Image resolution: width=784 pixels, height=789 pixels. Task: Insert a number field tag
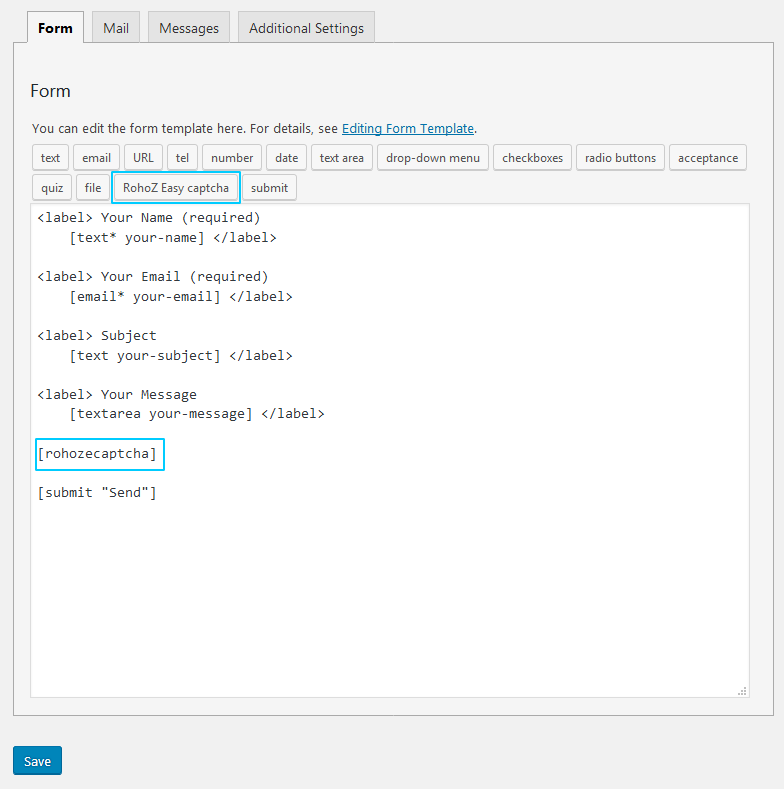tap(232, 157)
